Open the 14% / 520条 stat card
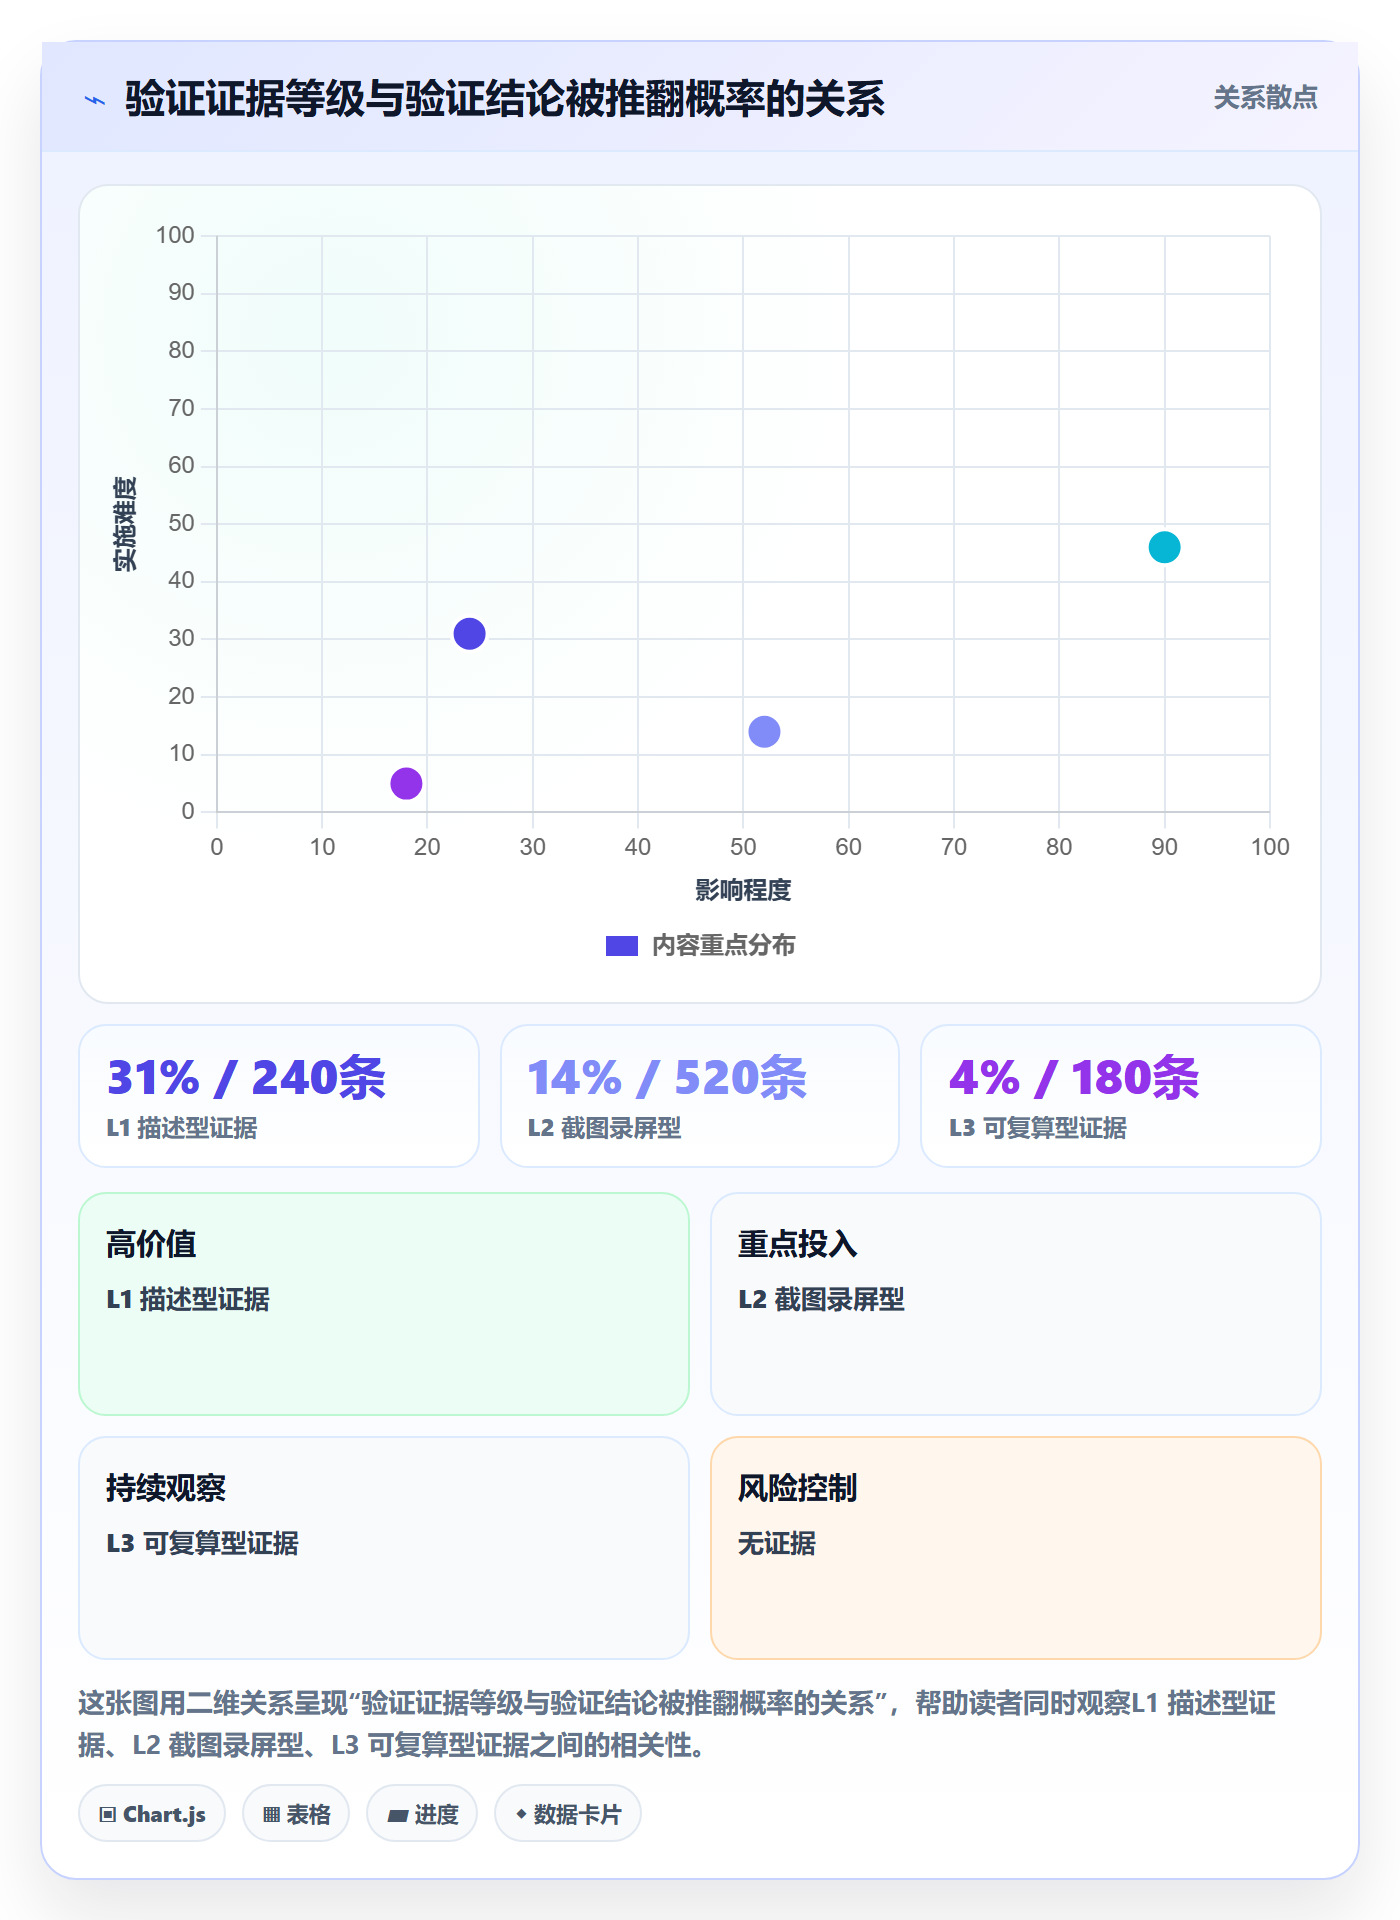The image size is (1400, 1920). click(x=700, y=1096)
